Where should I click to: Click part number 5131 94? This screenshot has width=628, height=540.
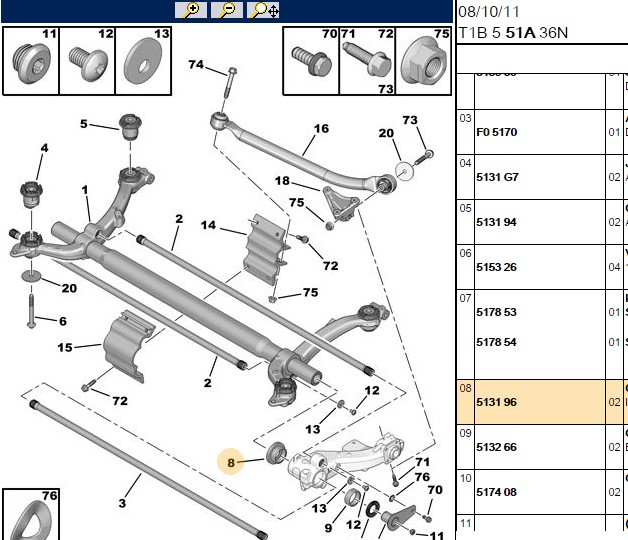[x=496, y=222]
